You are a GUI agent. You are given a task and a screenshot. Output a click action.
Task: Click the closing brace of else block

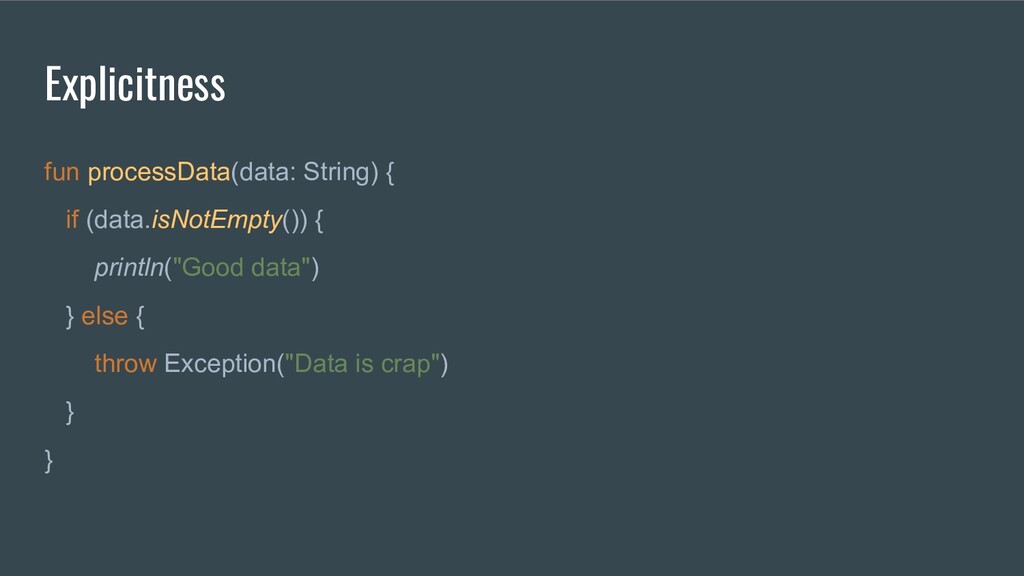coord(70,412)
